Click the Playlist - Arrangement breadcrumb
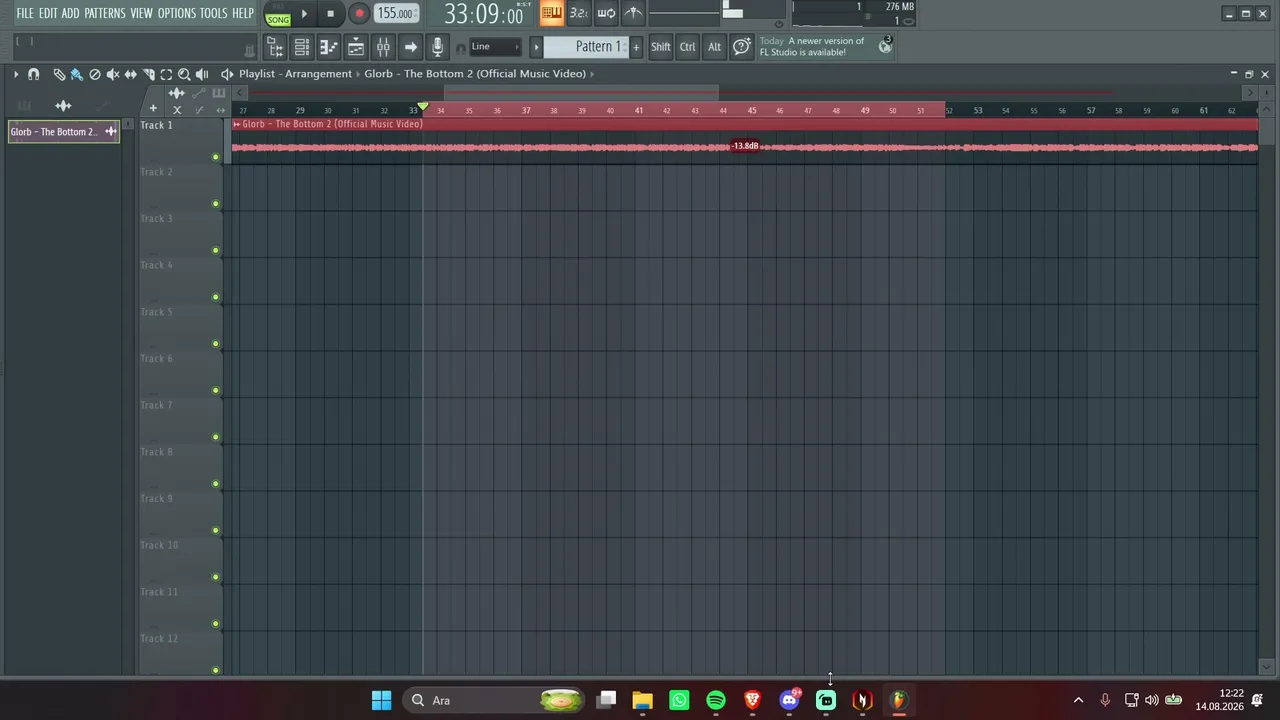The height and width of the screenshot is (720, 1280). pos(295,74)
